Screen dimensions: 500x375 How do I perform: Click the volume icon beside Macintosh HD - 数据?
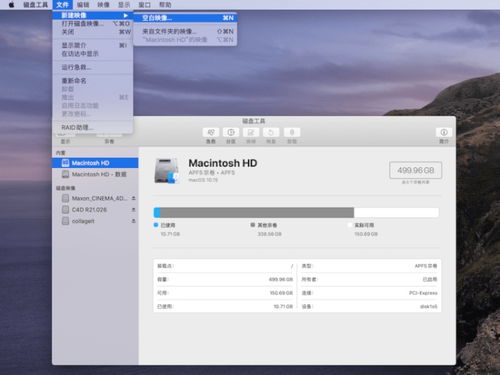point(66,174)
